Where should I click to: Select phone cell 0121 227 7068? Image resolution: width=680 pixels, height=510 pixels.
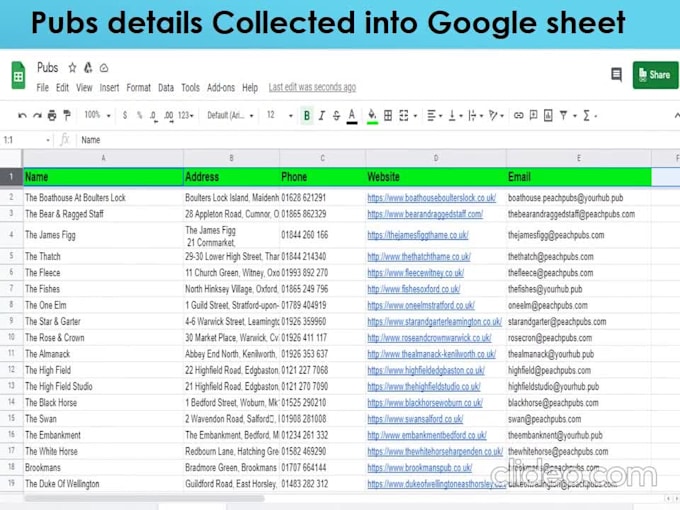[x=323, y=370]
